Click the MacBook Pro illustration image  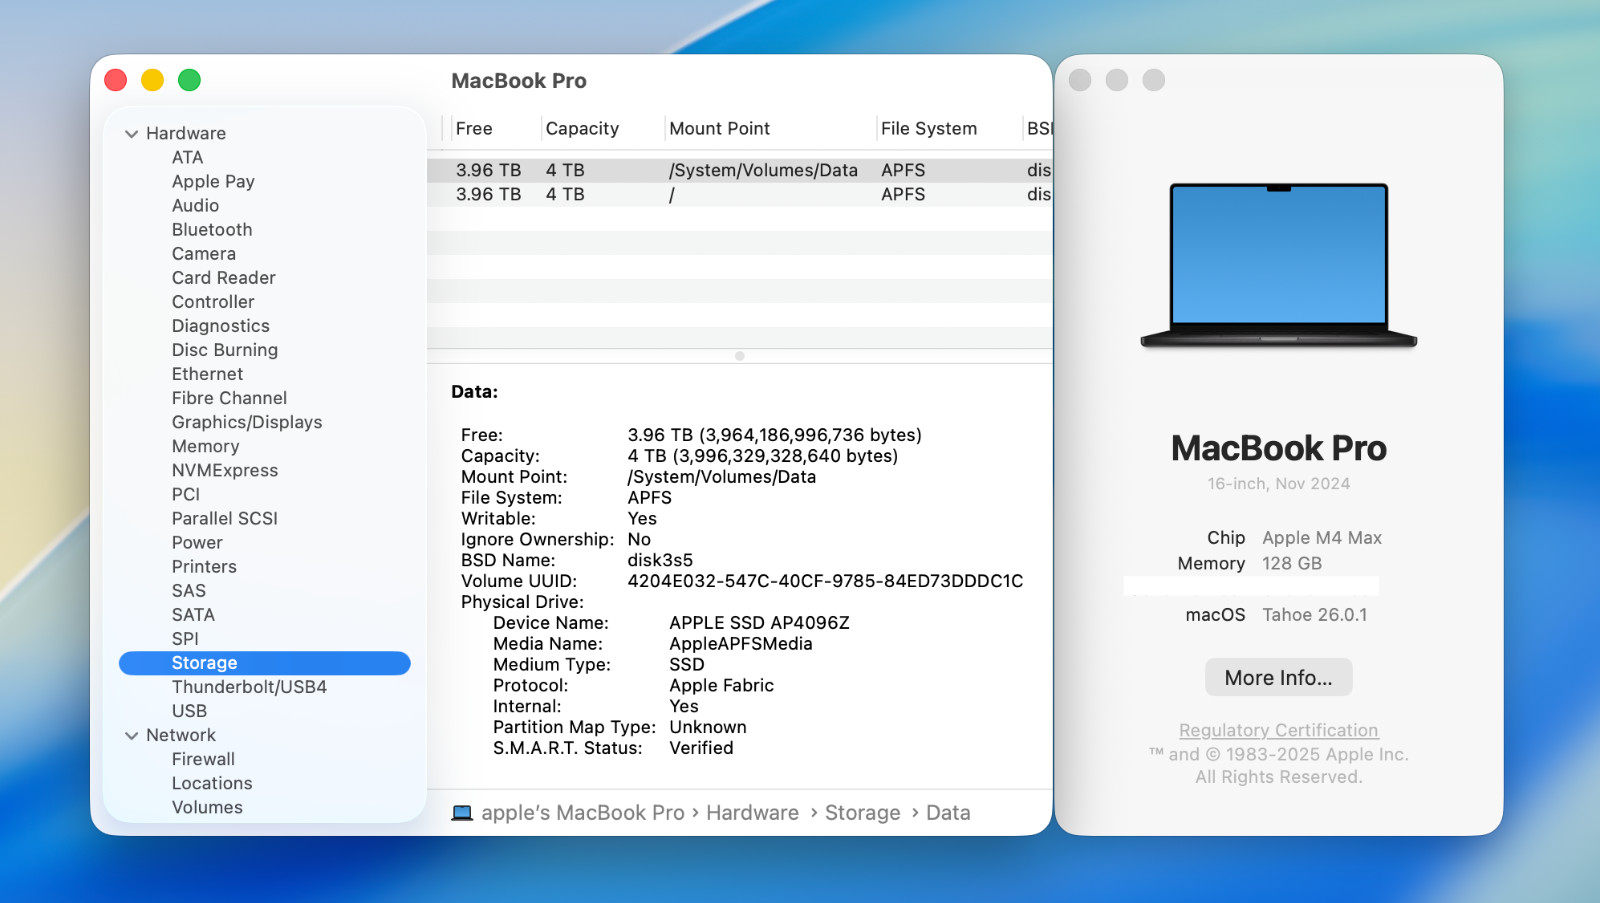pyautogui.click(x=1278, y=266)
